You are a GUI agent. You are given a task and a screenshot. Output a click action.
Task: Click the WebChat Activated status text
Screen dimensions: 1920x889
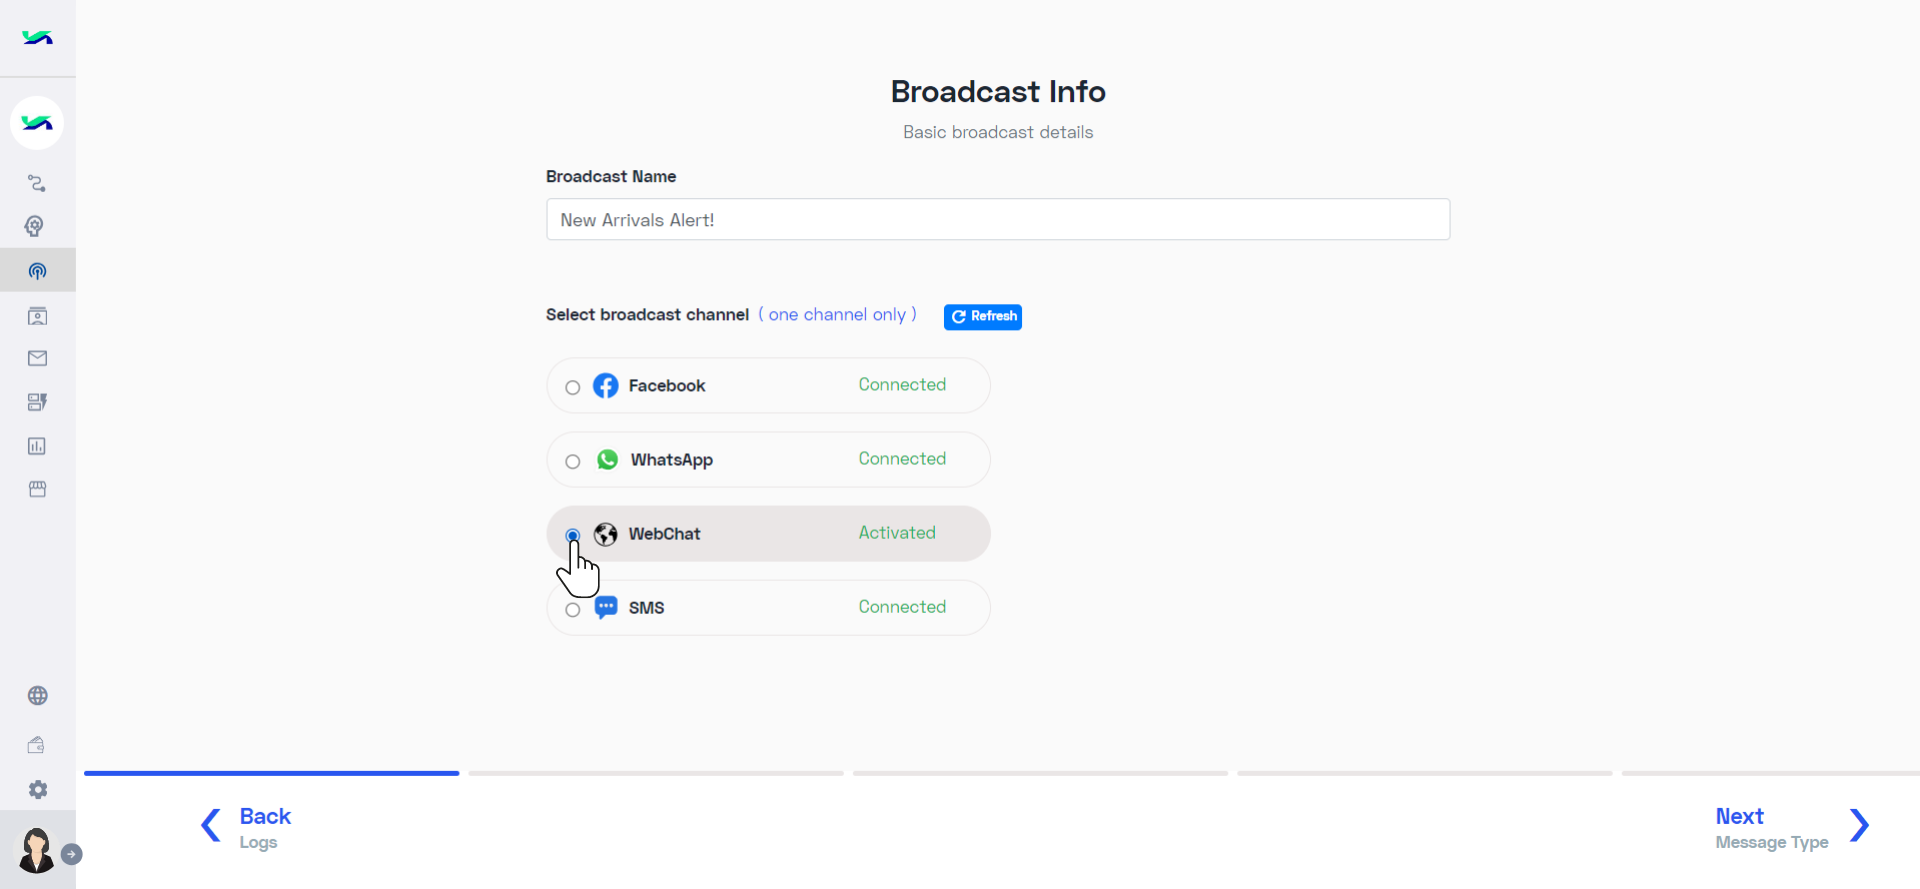pos(897,533)
